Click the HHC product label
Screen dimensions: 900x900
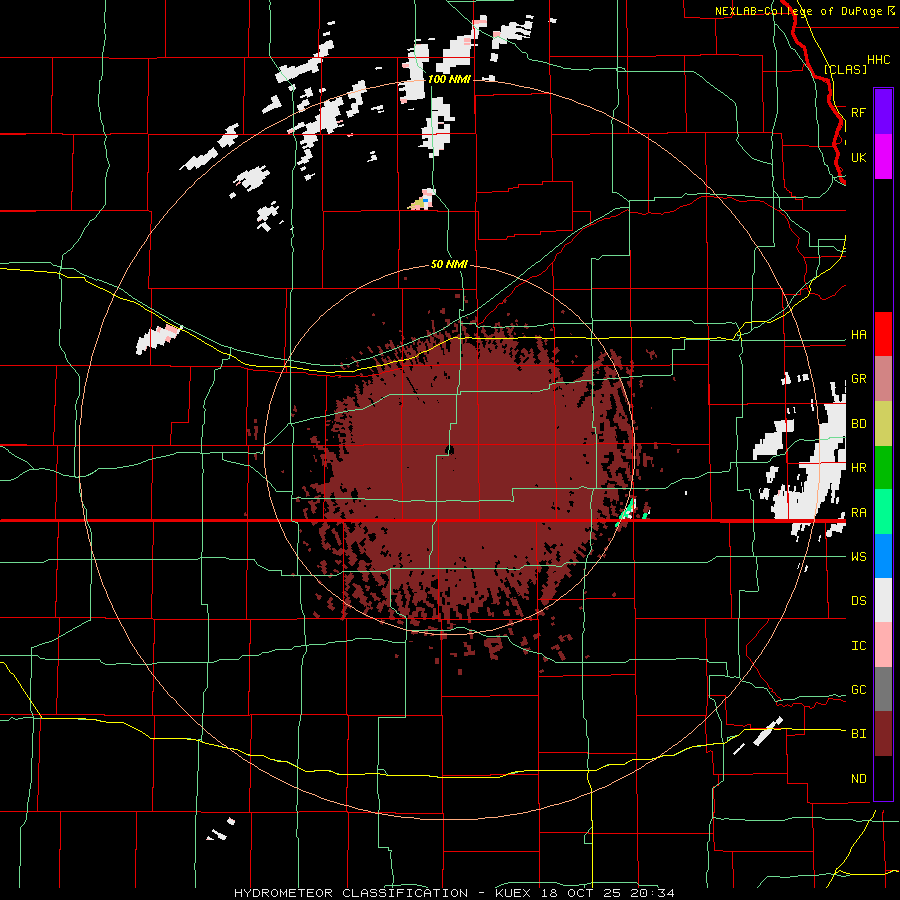click(x=878, y=60)
